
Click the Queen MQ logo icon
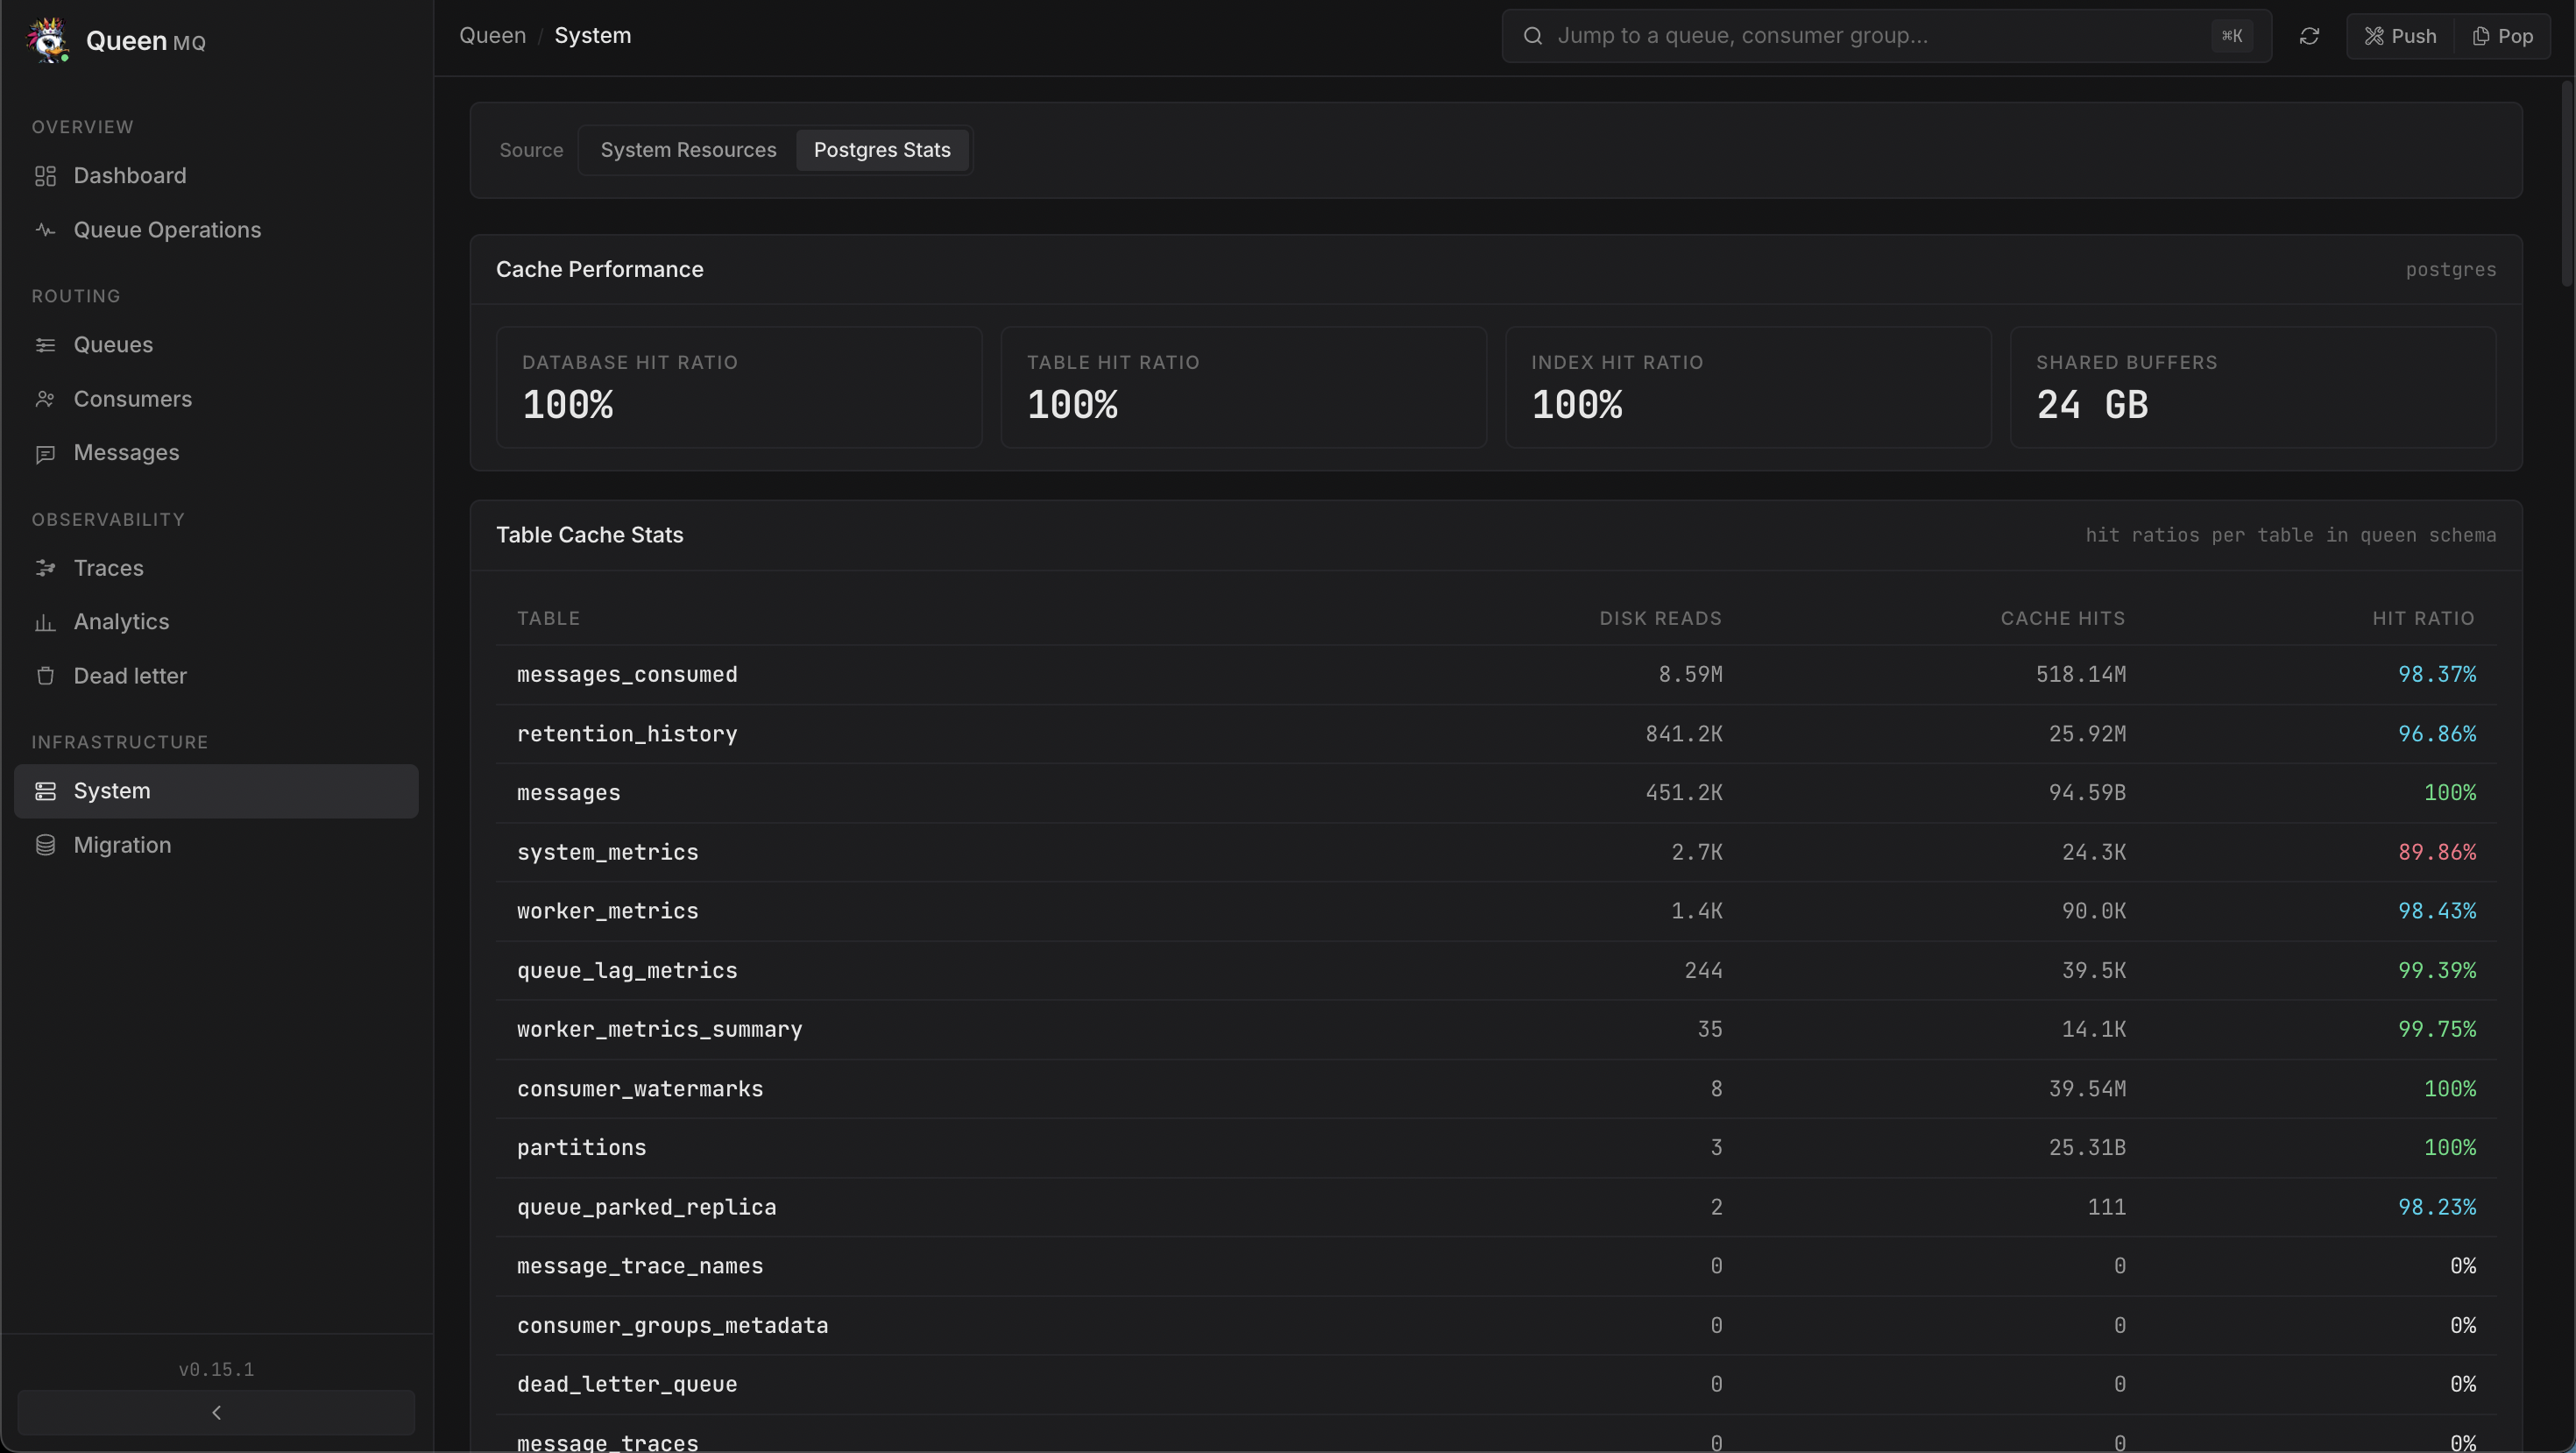(x=47, y=40)
